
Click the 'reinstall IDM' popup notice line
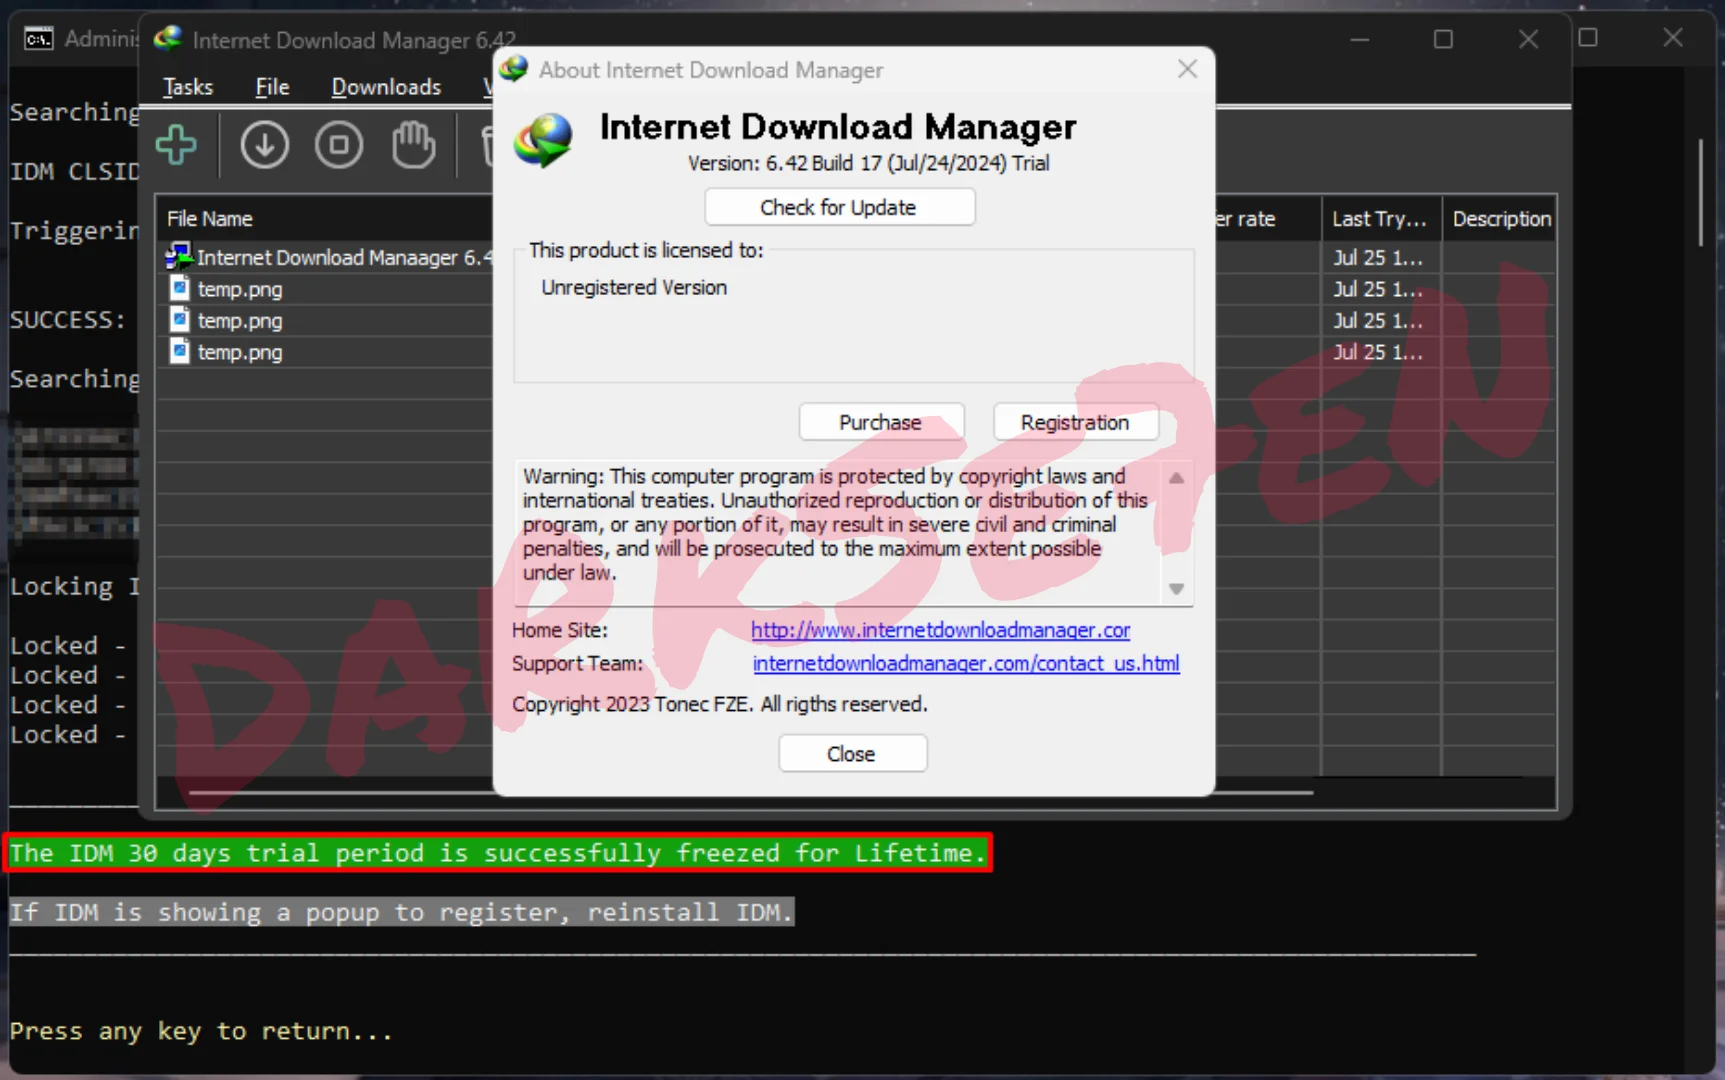pyautogui.click(x=401, y=912)
